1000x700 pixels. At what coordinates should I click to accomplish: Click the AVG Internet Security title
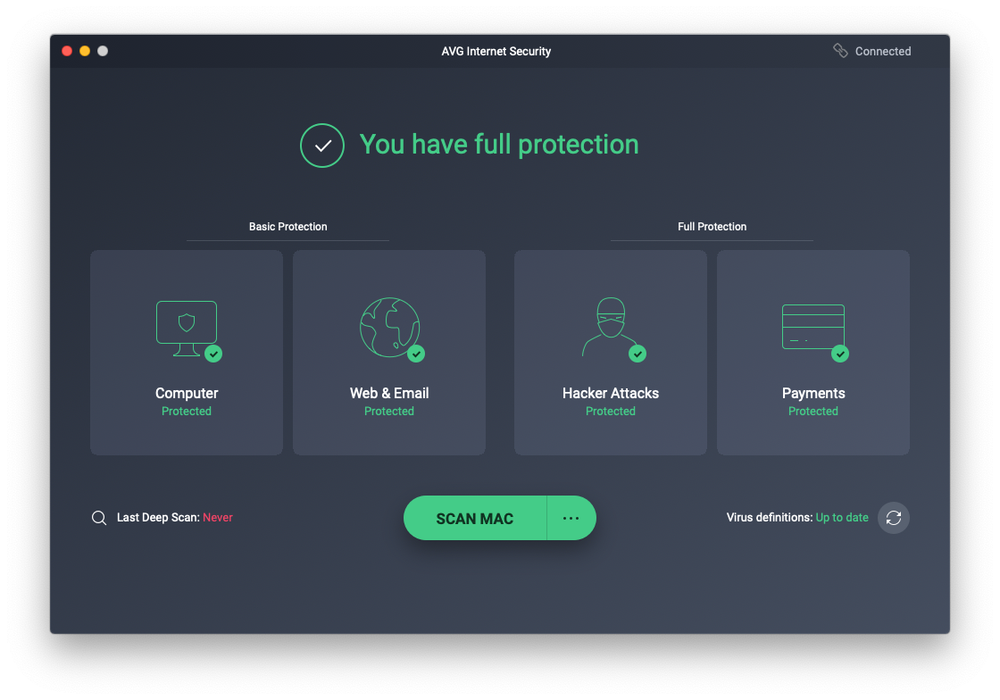tap(496, 51)
